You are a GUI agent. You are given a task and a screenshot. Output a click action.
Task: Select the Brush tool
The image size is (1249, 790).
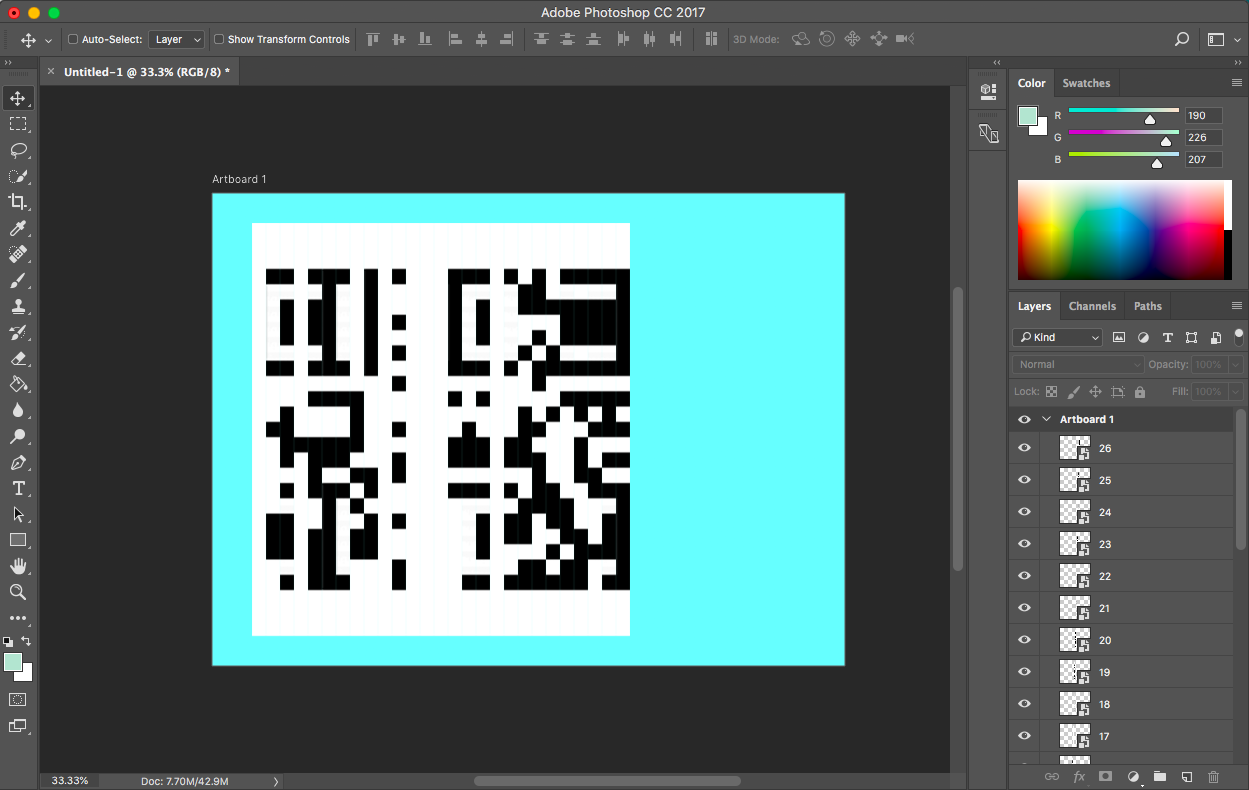[18, 280]
